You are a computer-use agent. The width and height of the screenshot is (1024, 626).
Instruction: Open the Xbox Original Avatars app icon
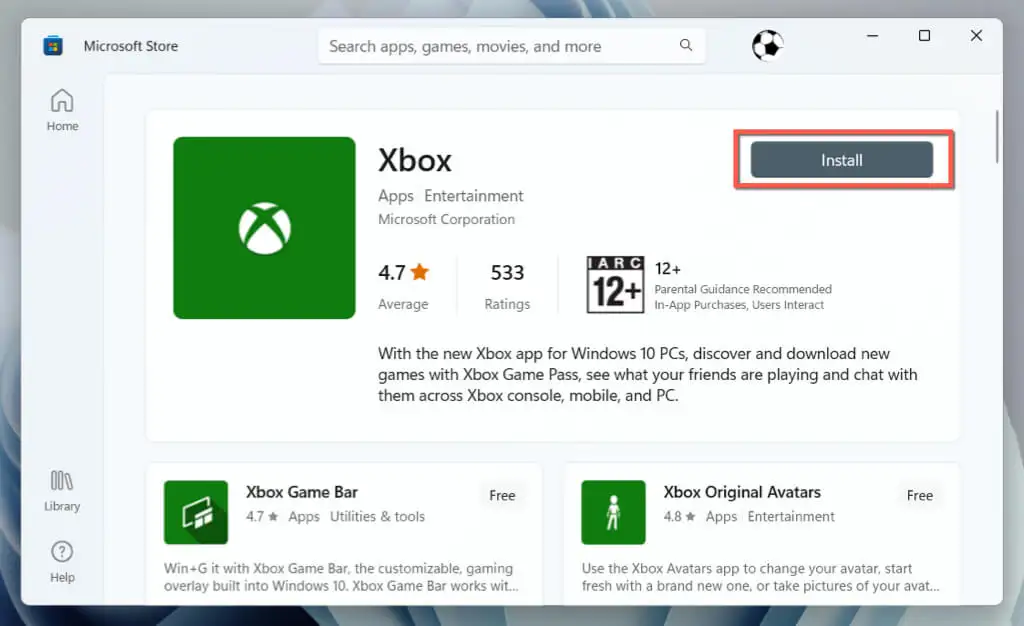[613, 512]
